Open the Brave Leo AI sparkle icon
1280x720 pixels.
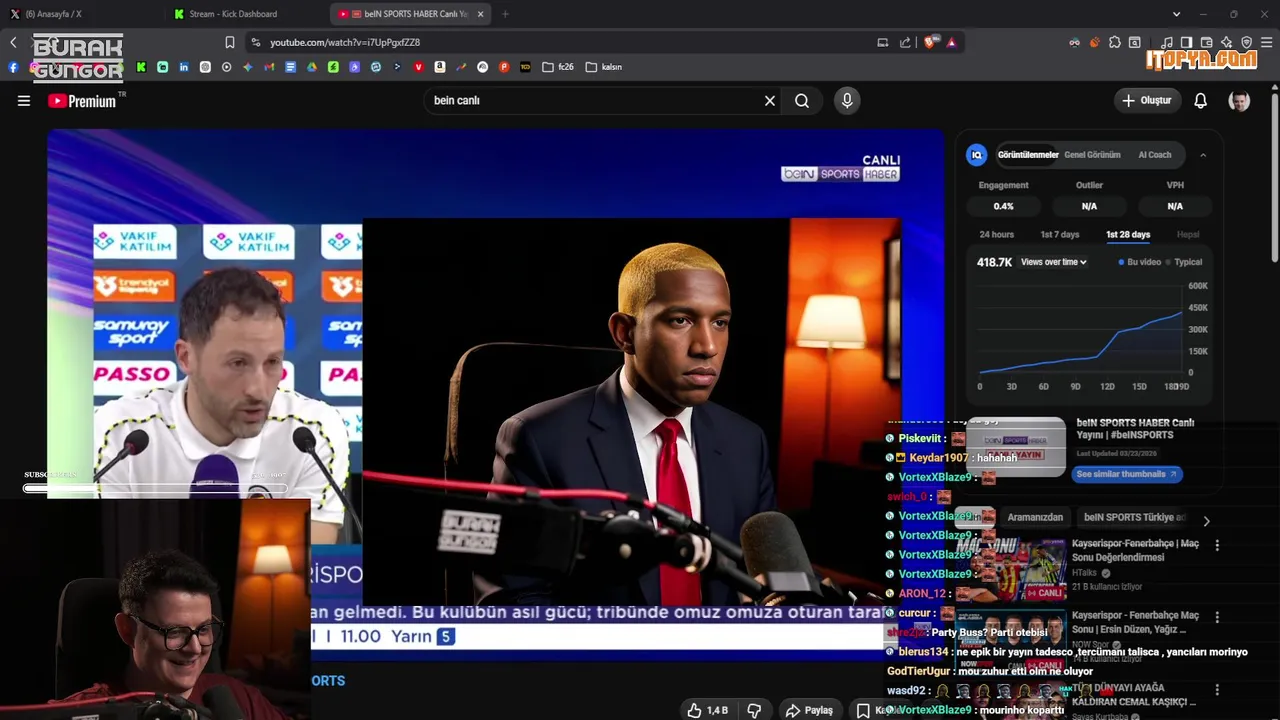(1227, 42)
